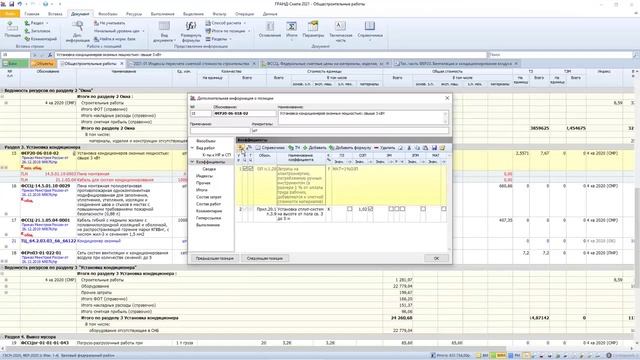Screen dimensions: 640x360
Task: Open Доп. информация magnifier icon
Action: pos(78,31)
